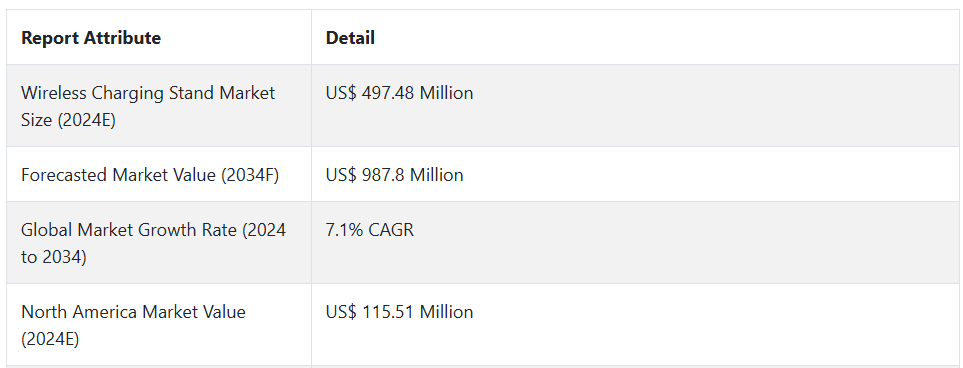Click the number 987.8
The width and height of the screenshot is (963, 368).
(383, 175)
